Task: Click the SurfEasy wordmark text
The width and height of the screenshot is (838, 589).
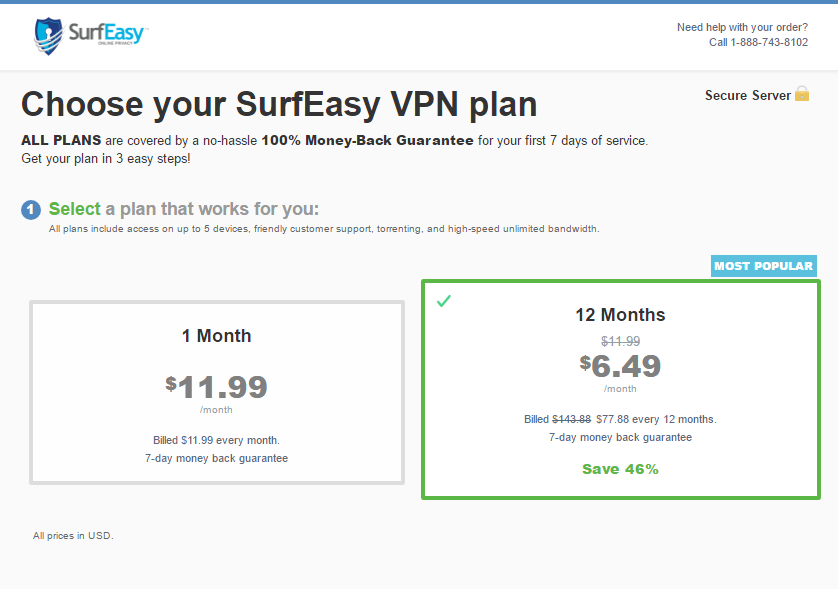Action: click(x=106, y=33)
